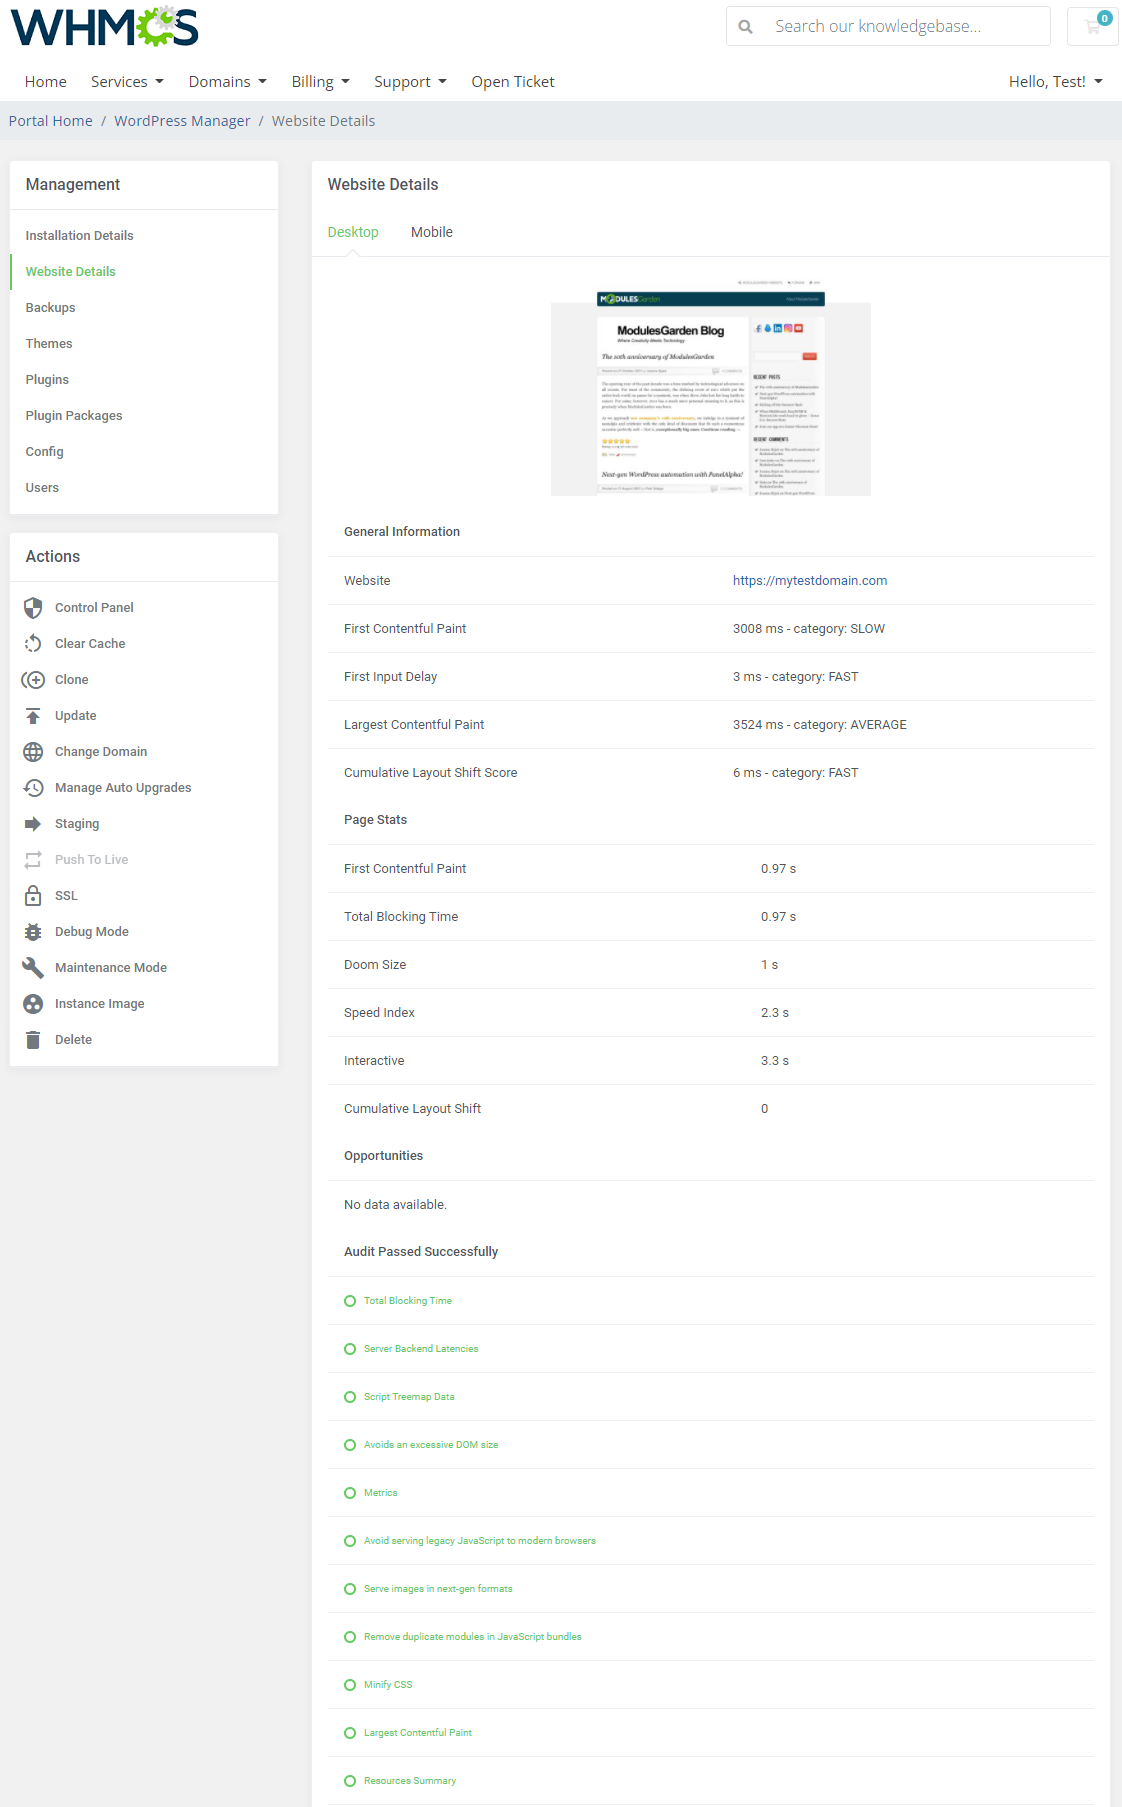This screenshot has width=1122, height=1807.
Task: Expand the Services dropdown menu
Action: pos(127,82)
